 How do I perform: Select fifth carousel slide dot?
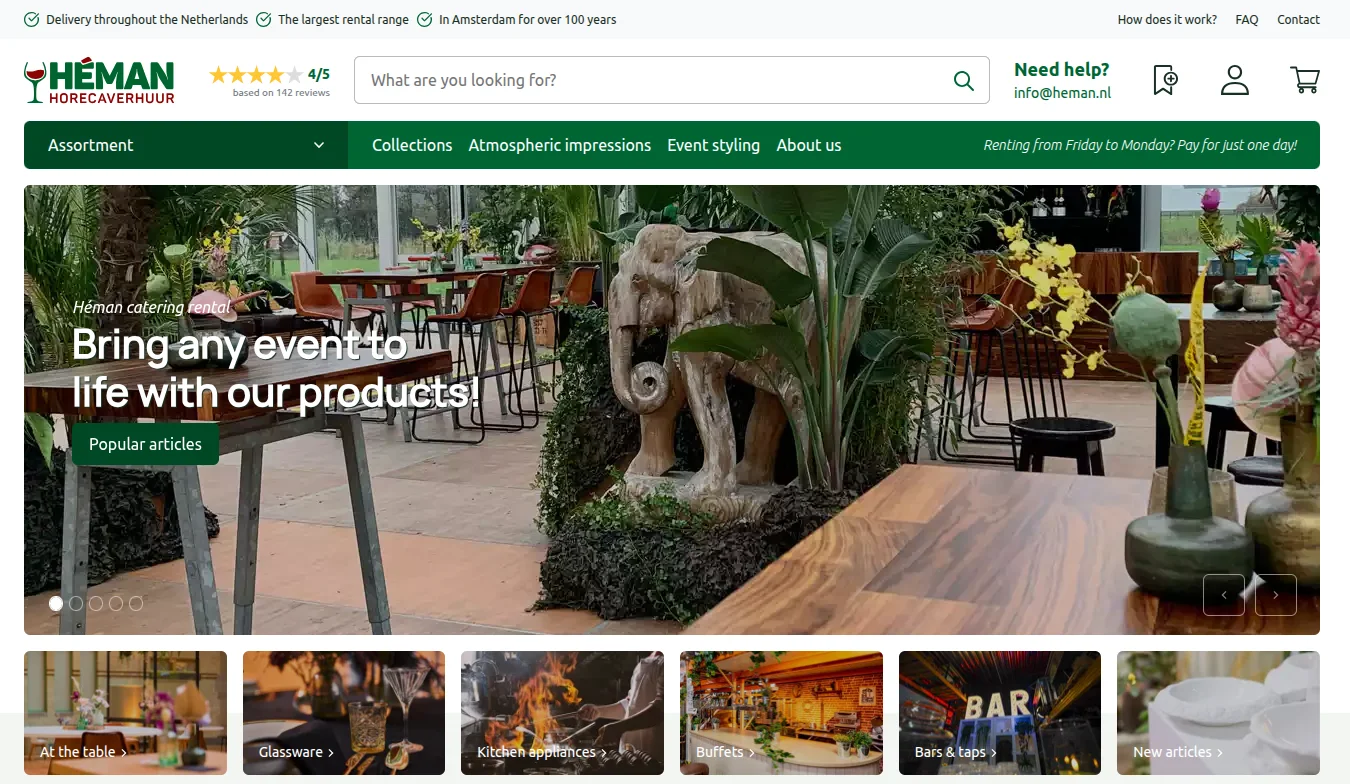click(x=136, y=603)
